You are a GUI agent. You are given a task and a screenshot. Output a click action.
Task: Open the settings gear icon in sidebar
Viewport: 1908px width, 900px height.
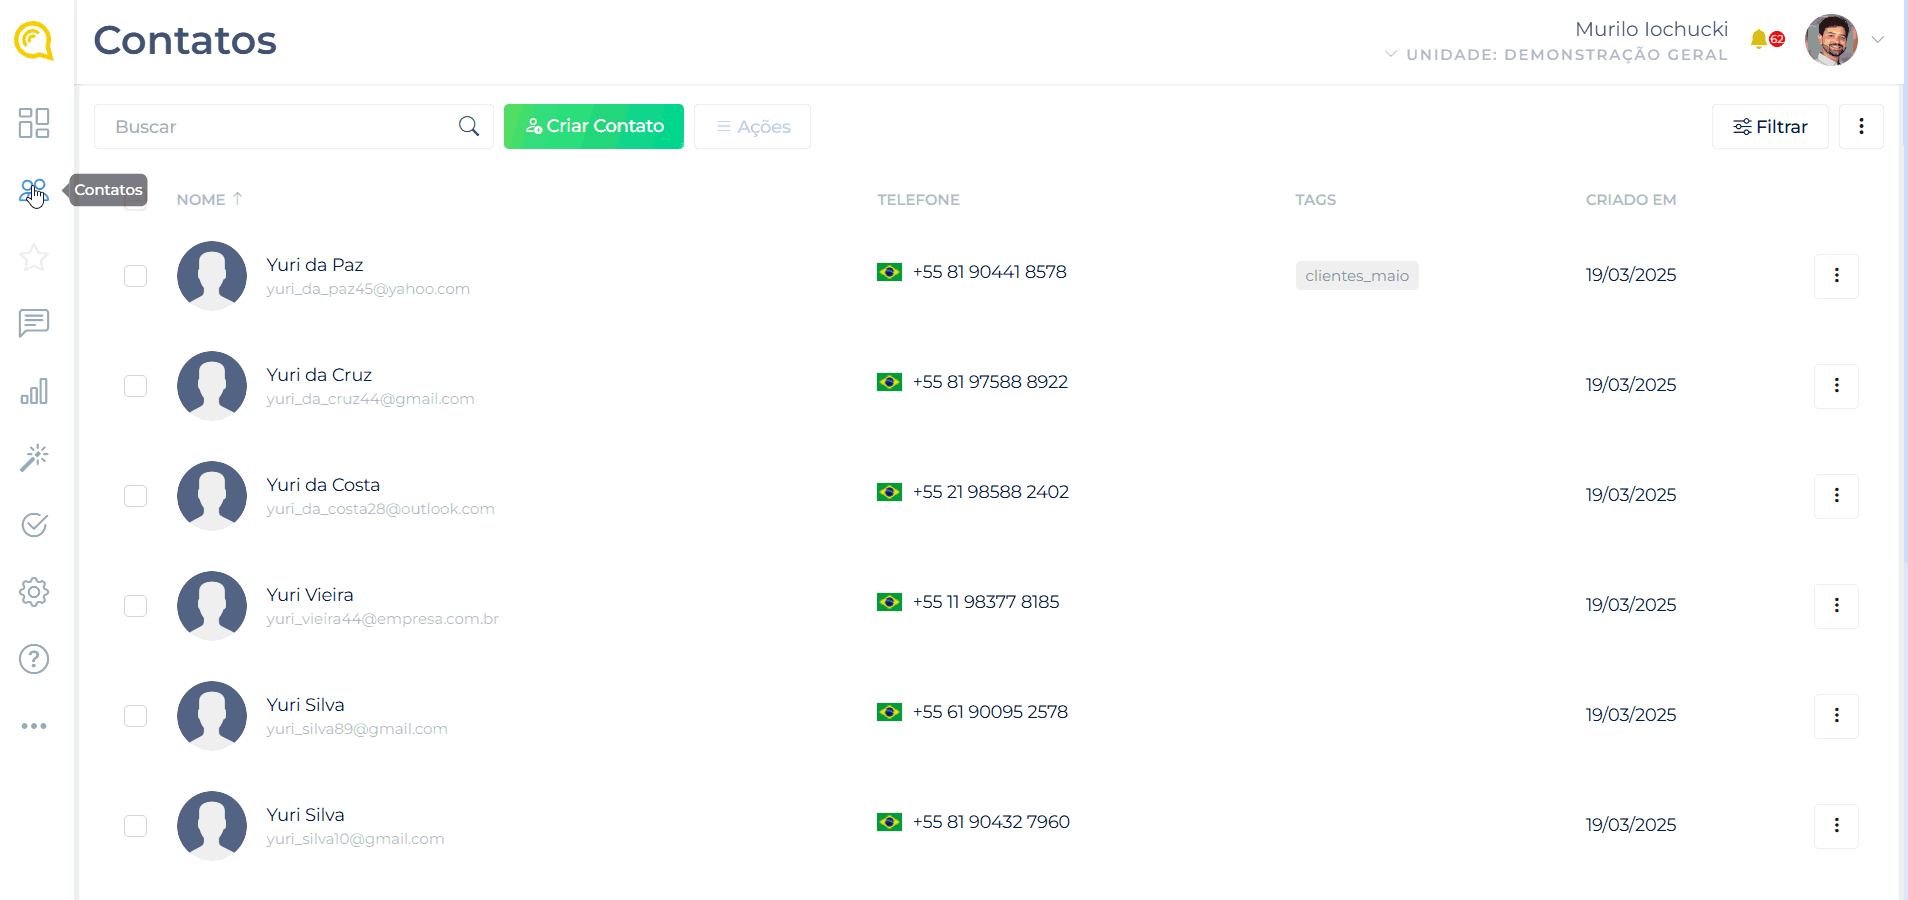(x=34, y=592)
